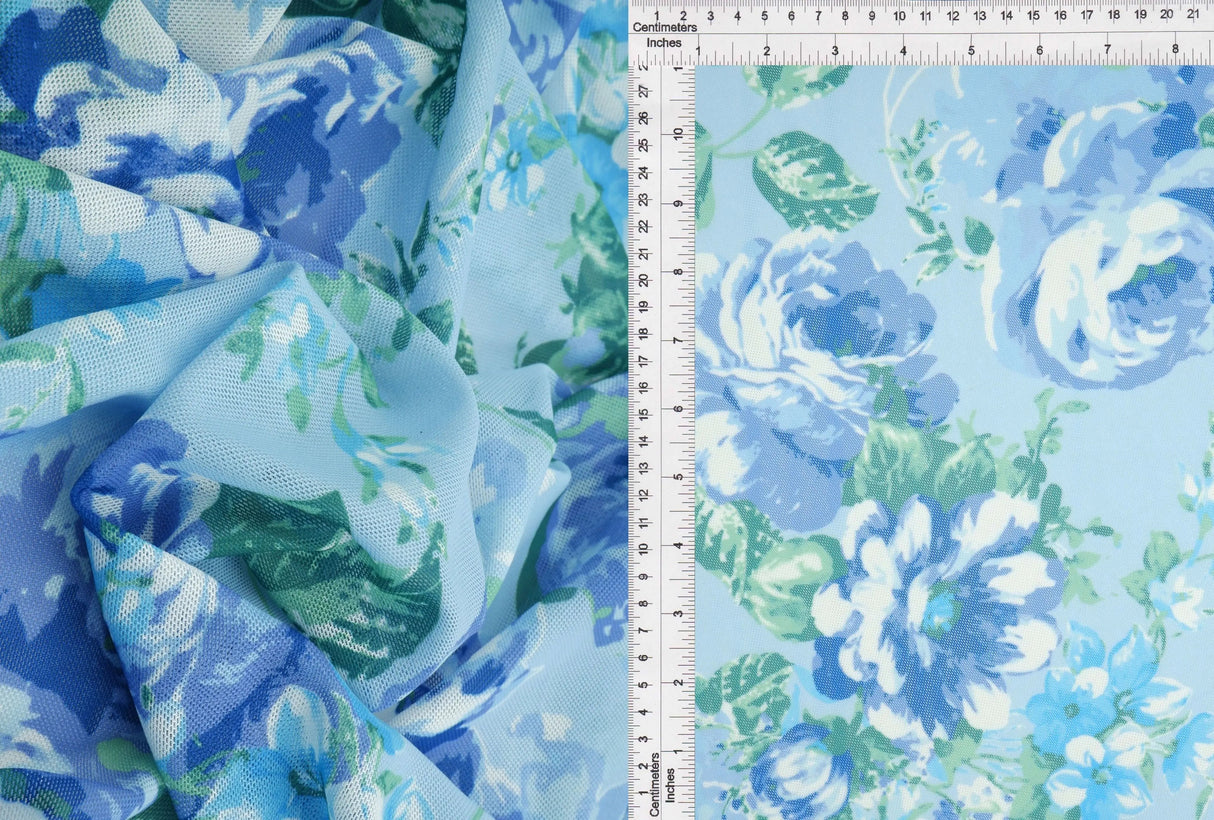
Task: Click the number 8 on horizontal inches ruler
Action: [1176, 47]
